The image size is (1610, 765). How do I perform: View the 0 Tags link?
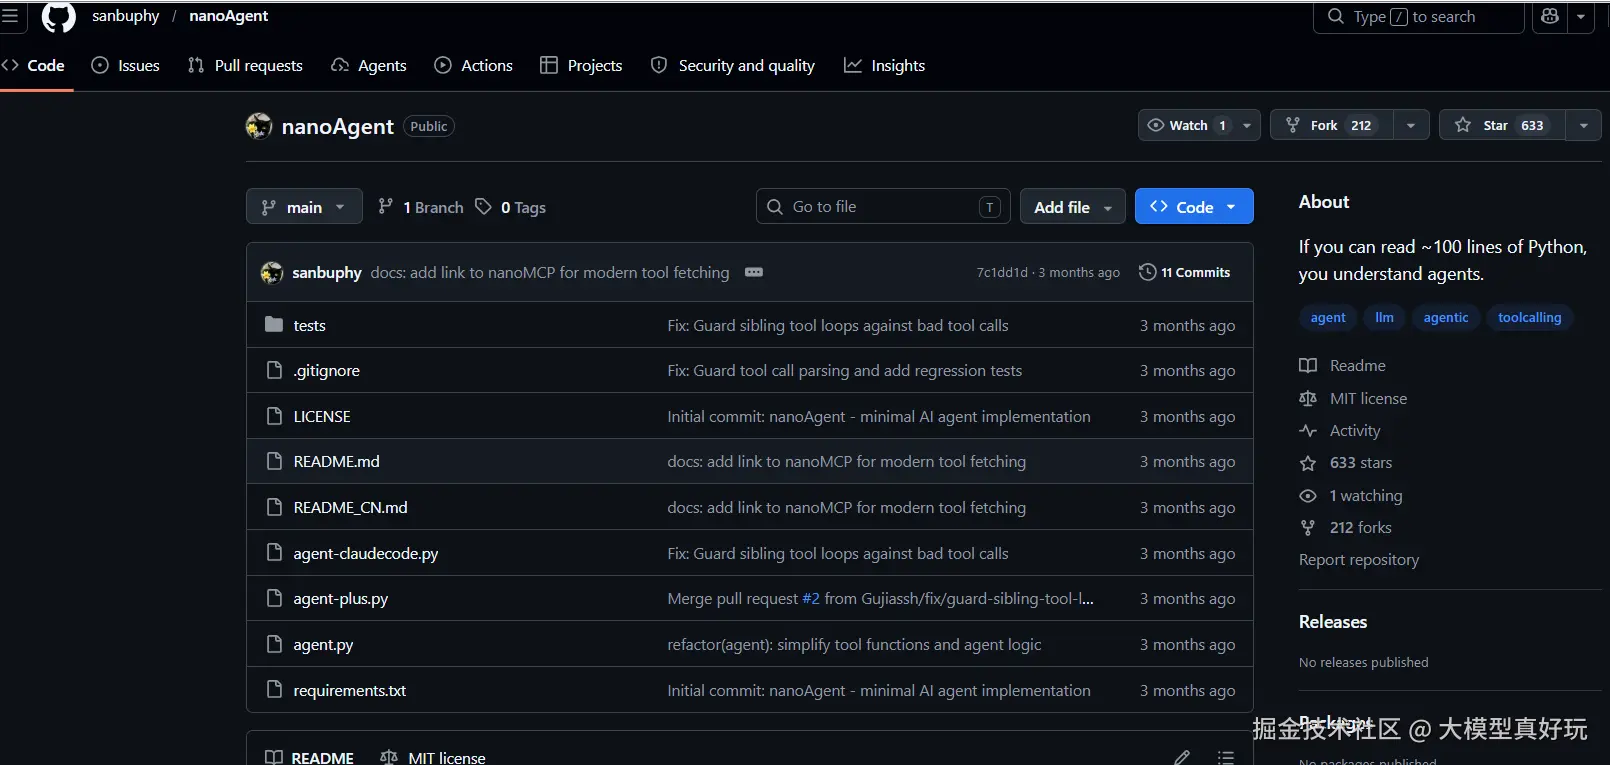click(x=510, y=207)
